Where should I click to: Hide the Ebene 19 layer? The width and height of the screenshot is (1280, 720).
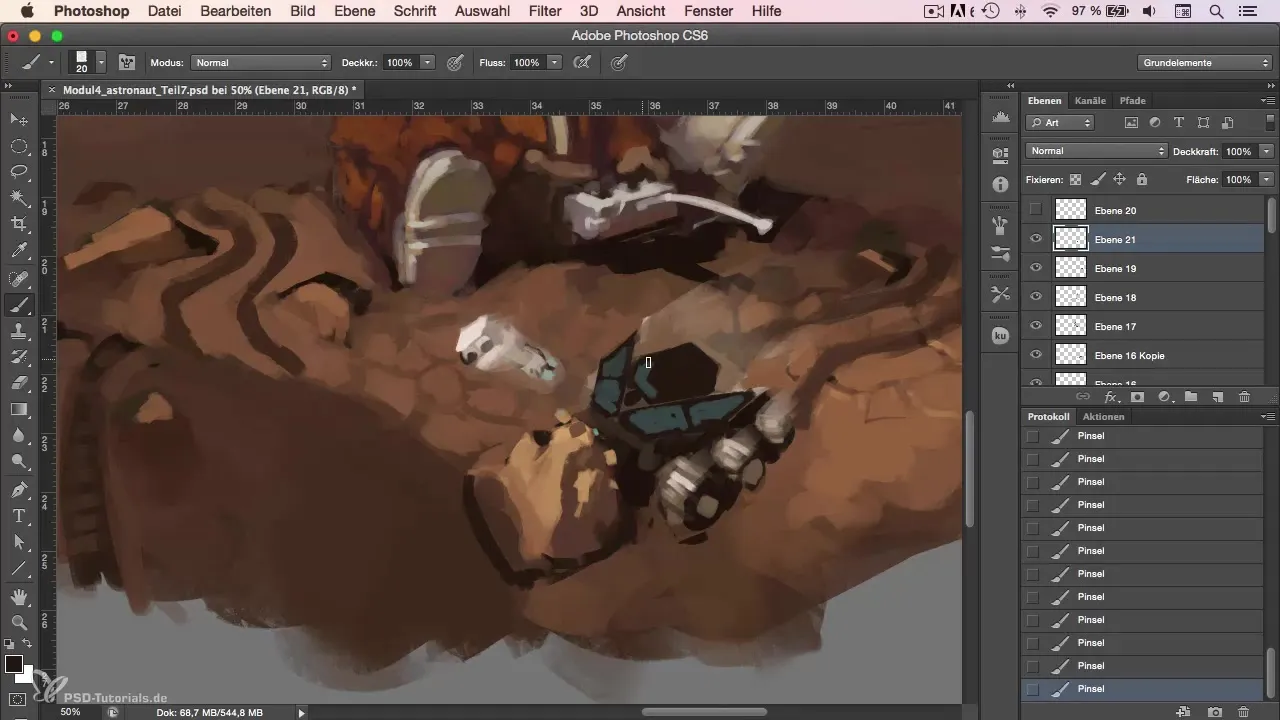[1036, 268]
